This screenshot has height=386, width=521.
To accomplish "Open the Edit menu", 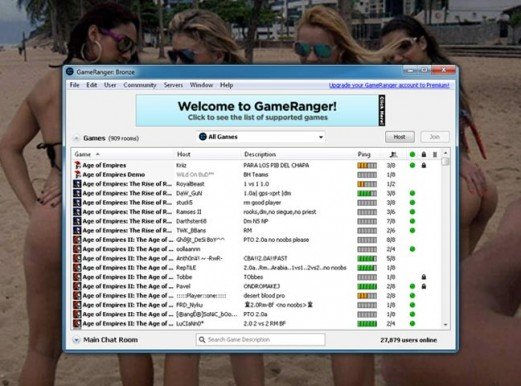I will pos(92,85).
